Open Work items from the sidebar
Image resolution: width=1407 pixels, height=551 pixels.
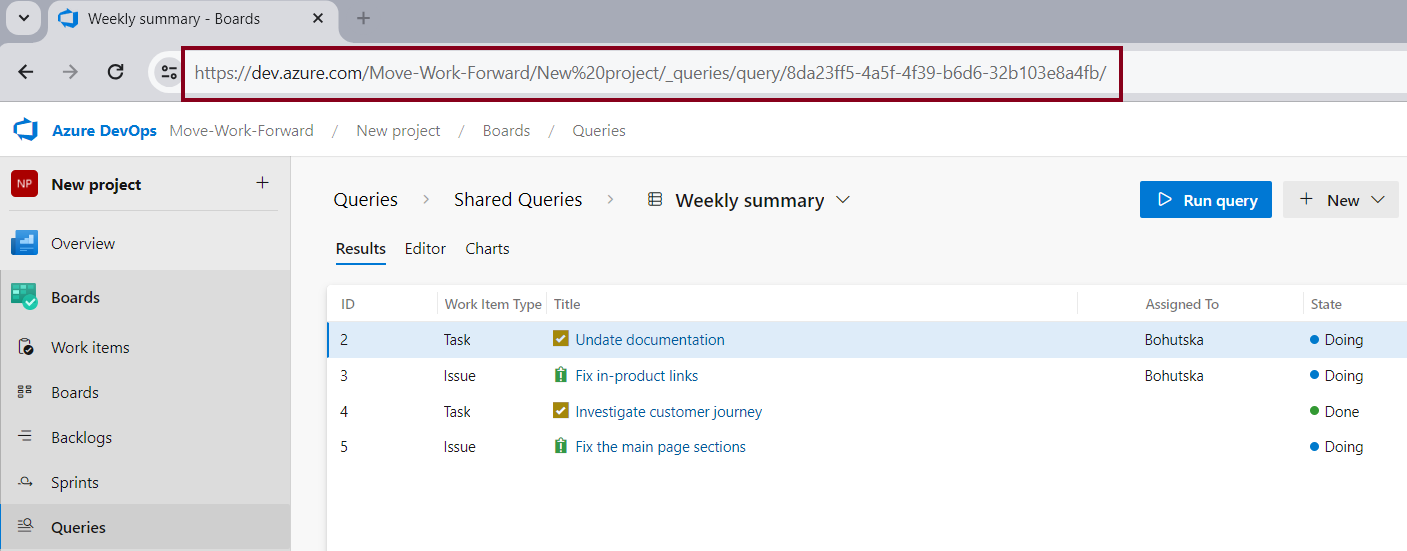pyautogui.click(x=90, y=347)
